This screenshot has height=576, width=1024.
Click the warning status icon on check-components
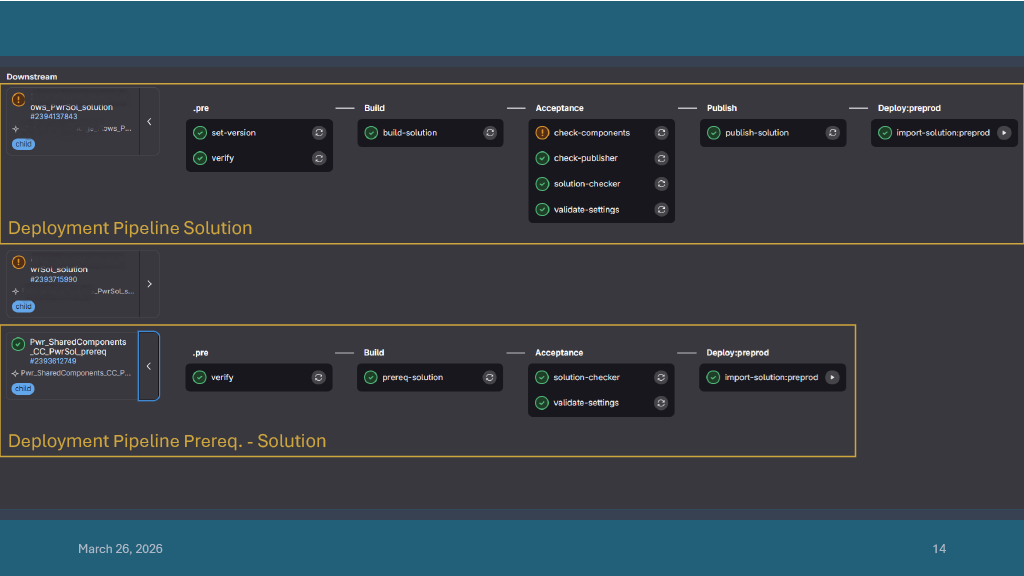542,132
